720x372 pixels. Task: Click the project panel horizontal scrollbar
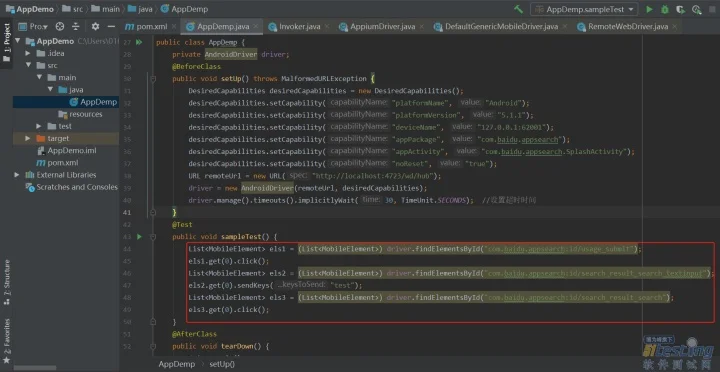coord(35,368)
